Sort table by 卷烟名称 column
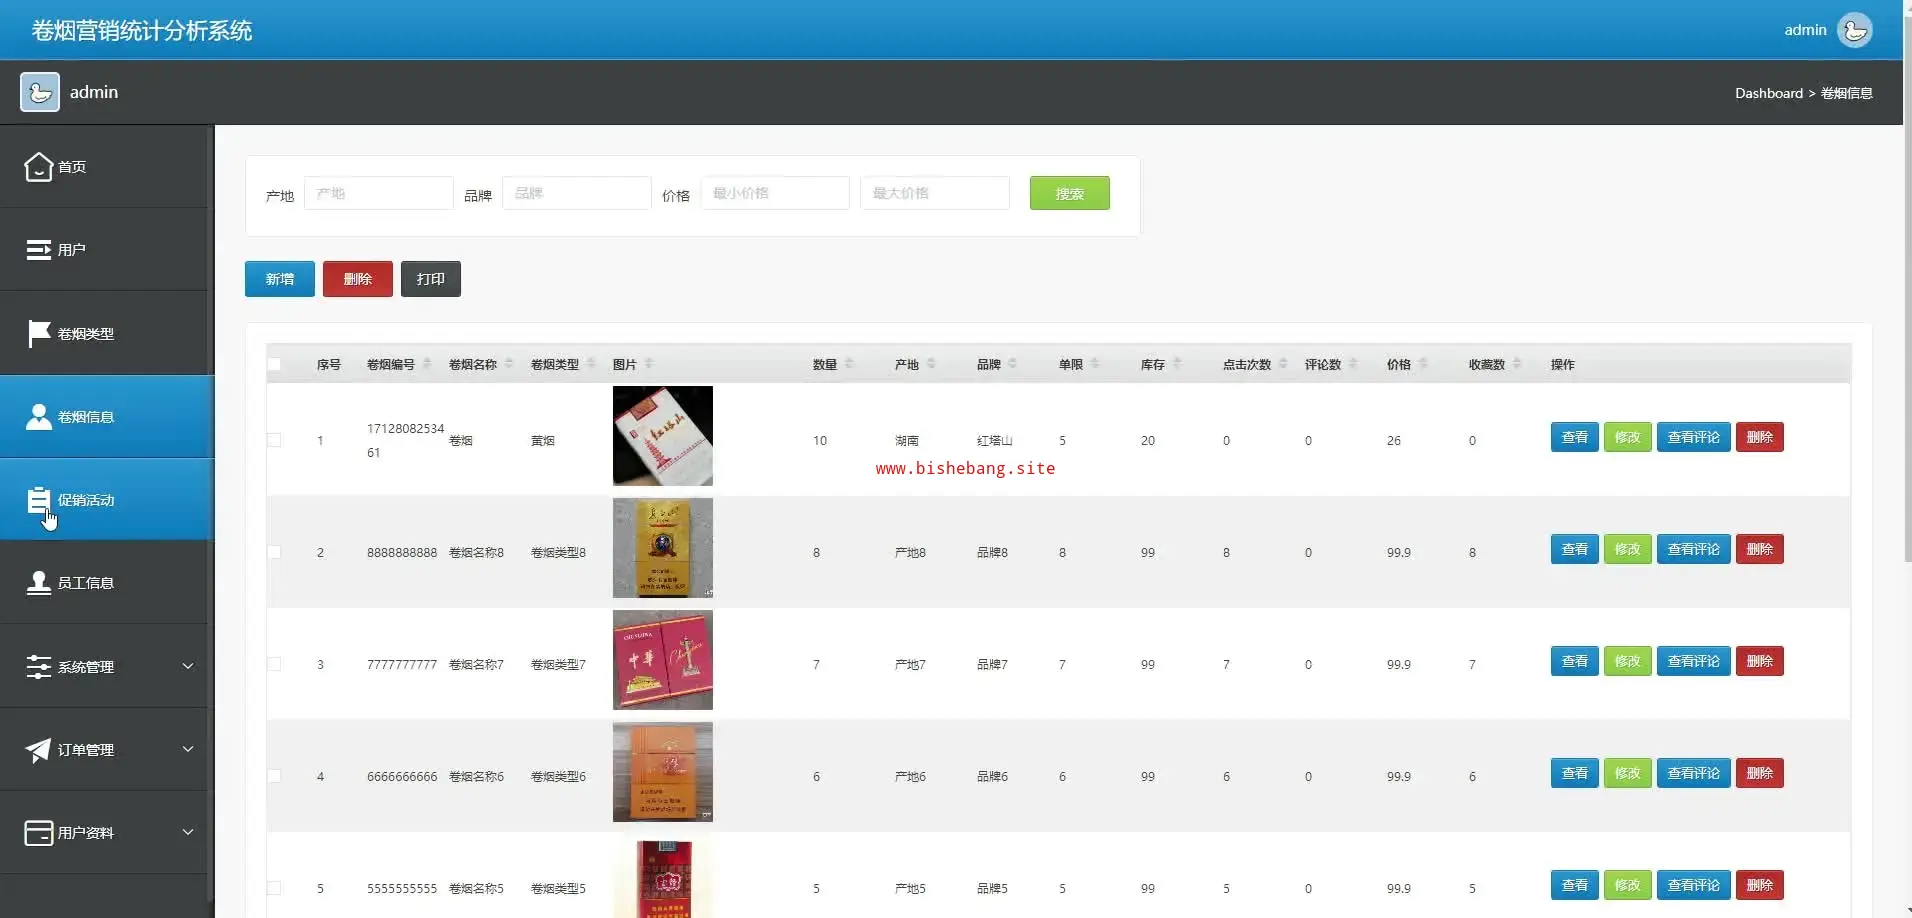The height and width of the screenshot is (918, 1912). (x=509, y=364)
